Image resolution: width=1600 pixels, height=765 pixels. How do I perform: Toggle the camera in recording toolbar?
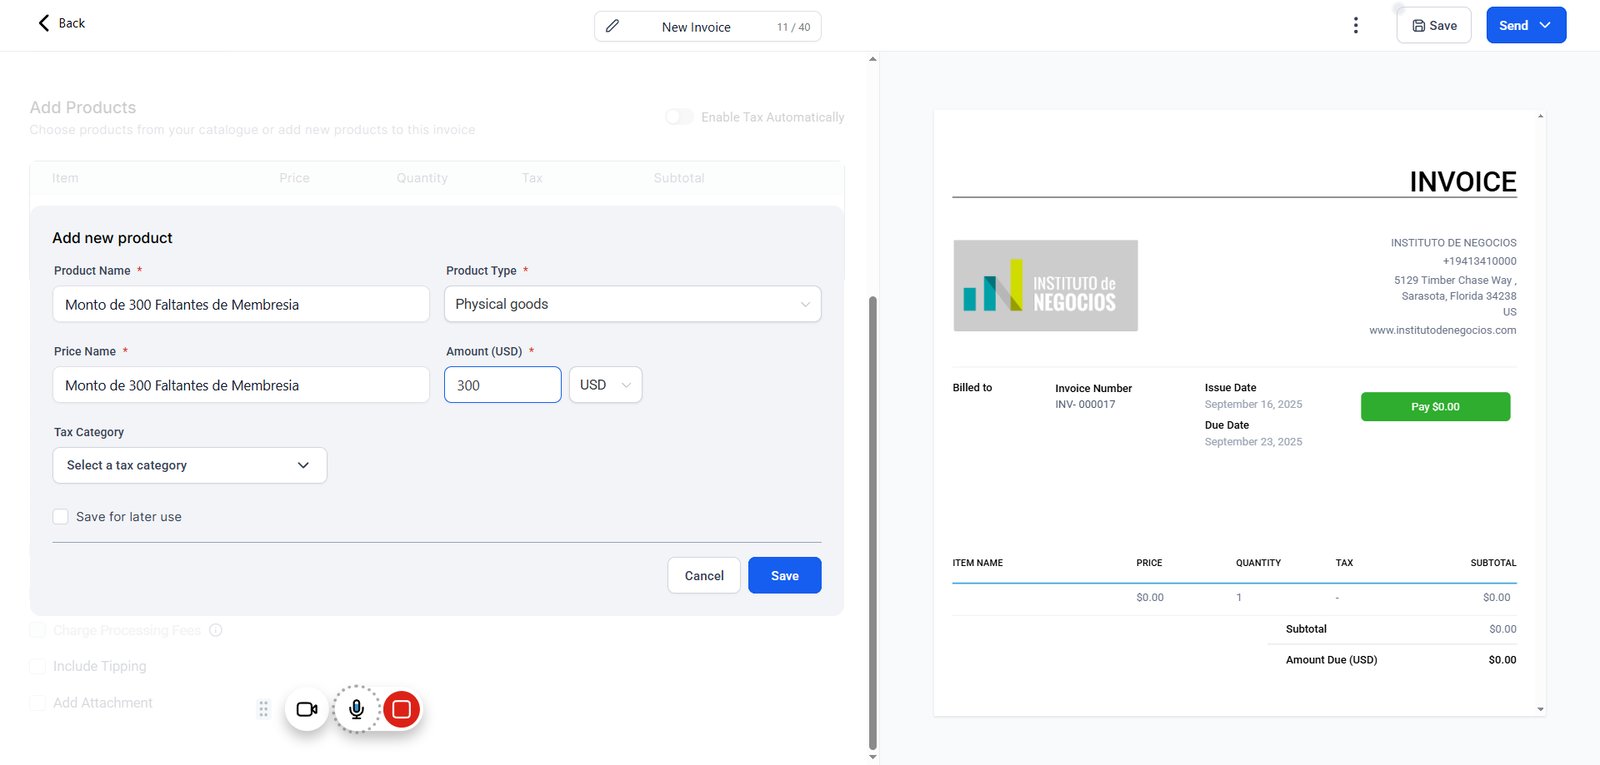307,709
